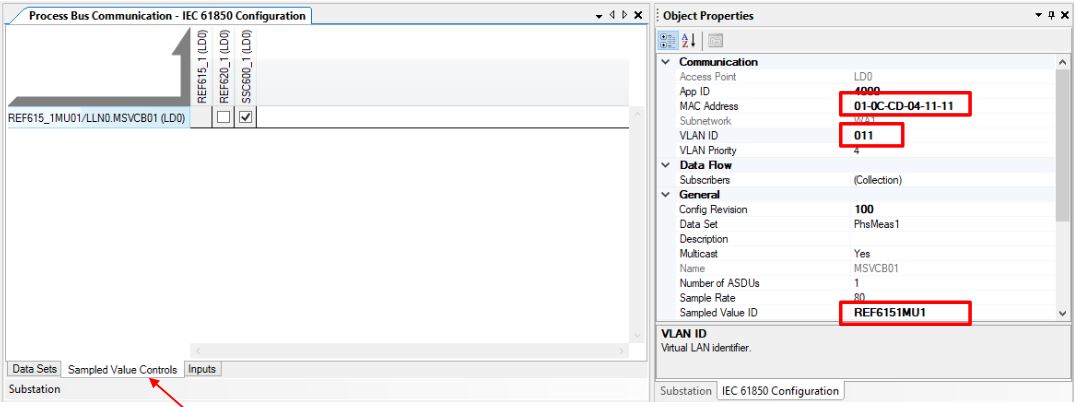Click into the empty Description value field
1075x407 pixels.
pyautogui.click(x=954, y=239)
